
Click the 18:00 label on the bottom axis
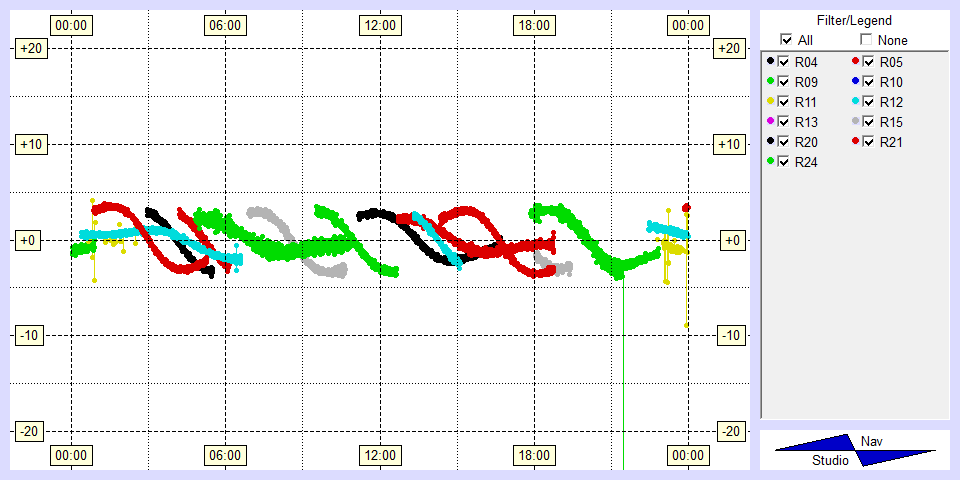tap(533, 455)
